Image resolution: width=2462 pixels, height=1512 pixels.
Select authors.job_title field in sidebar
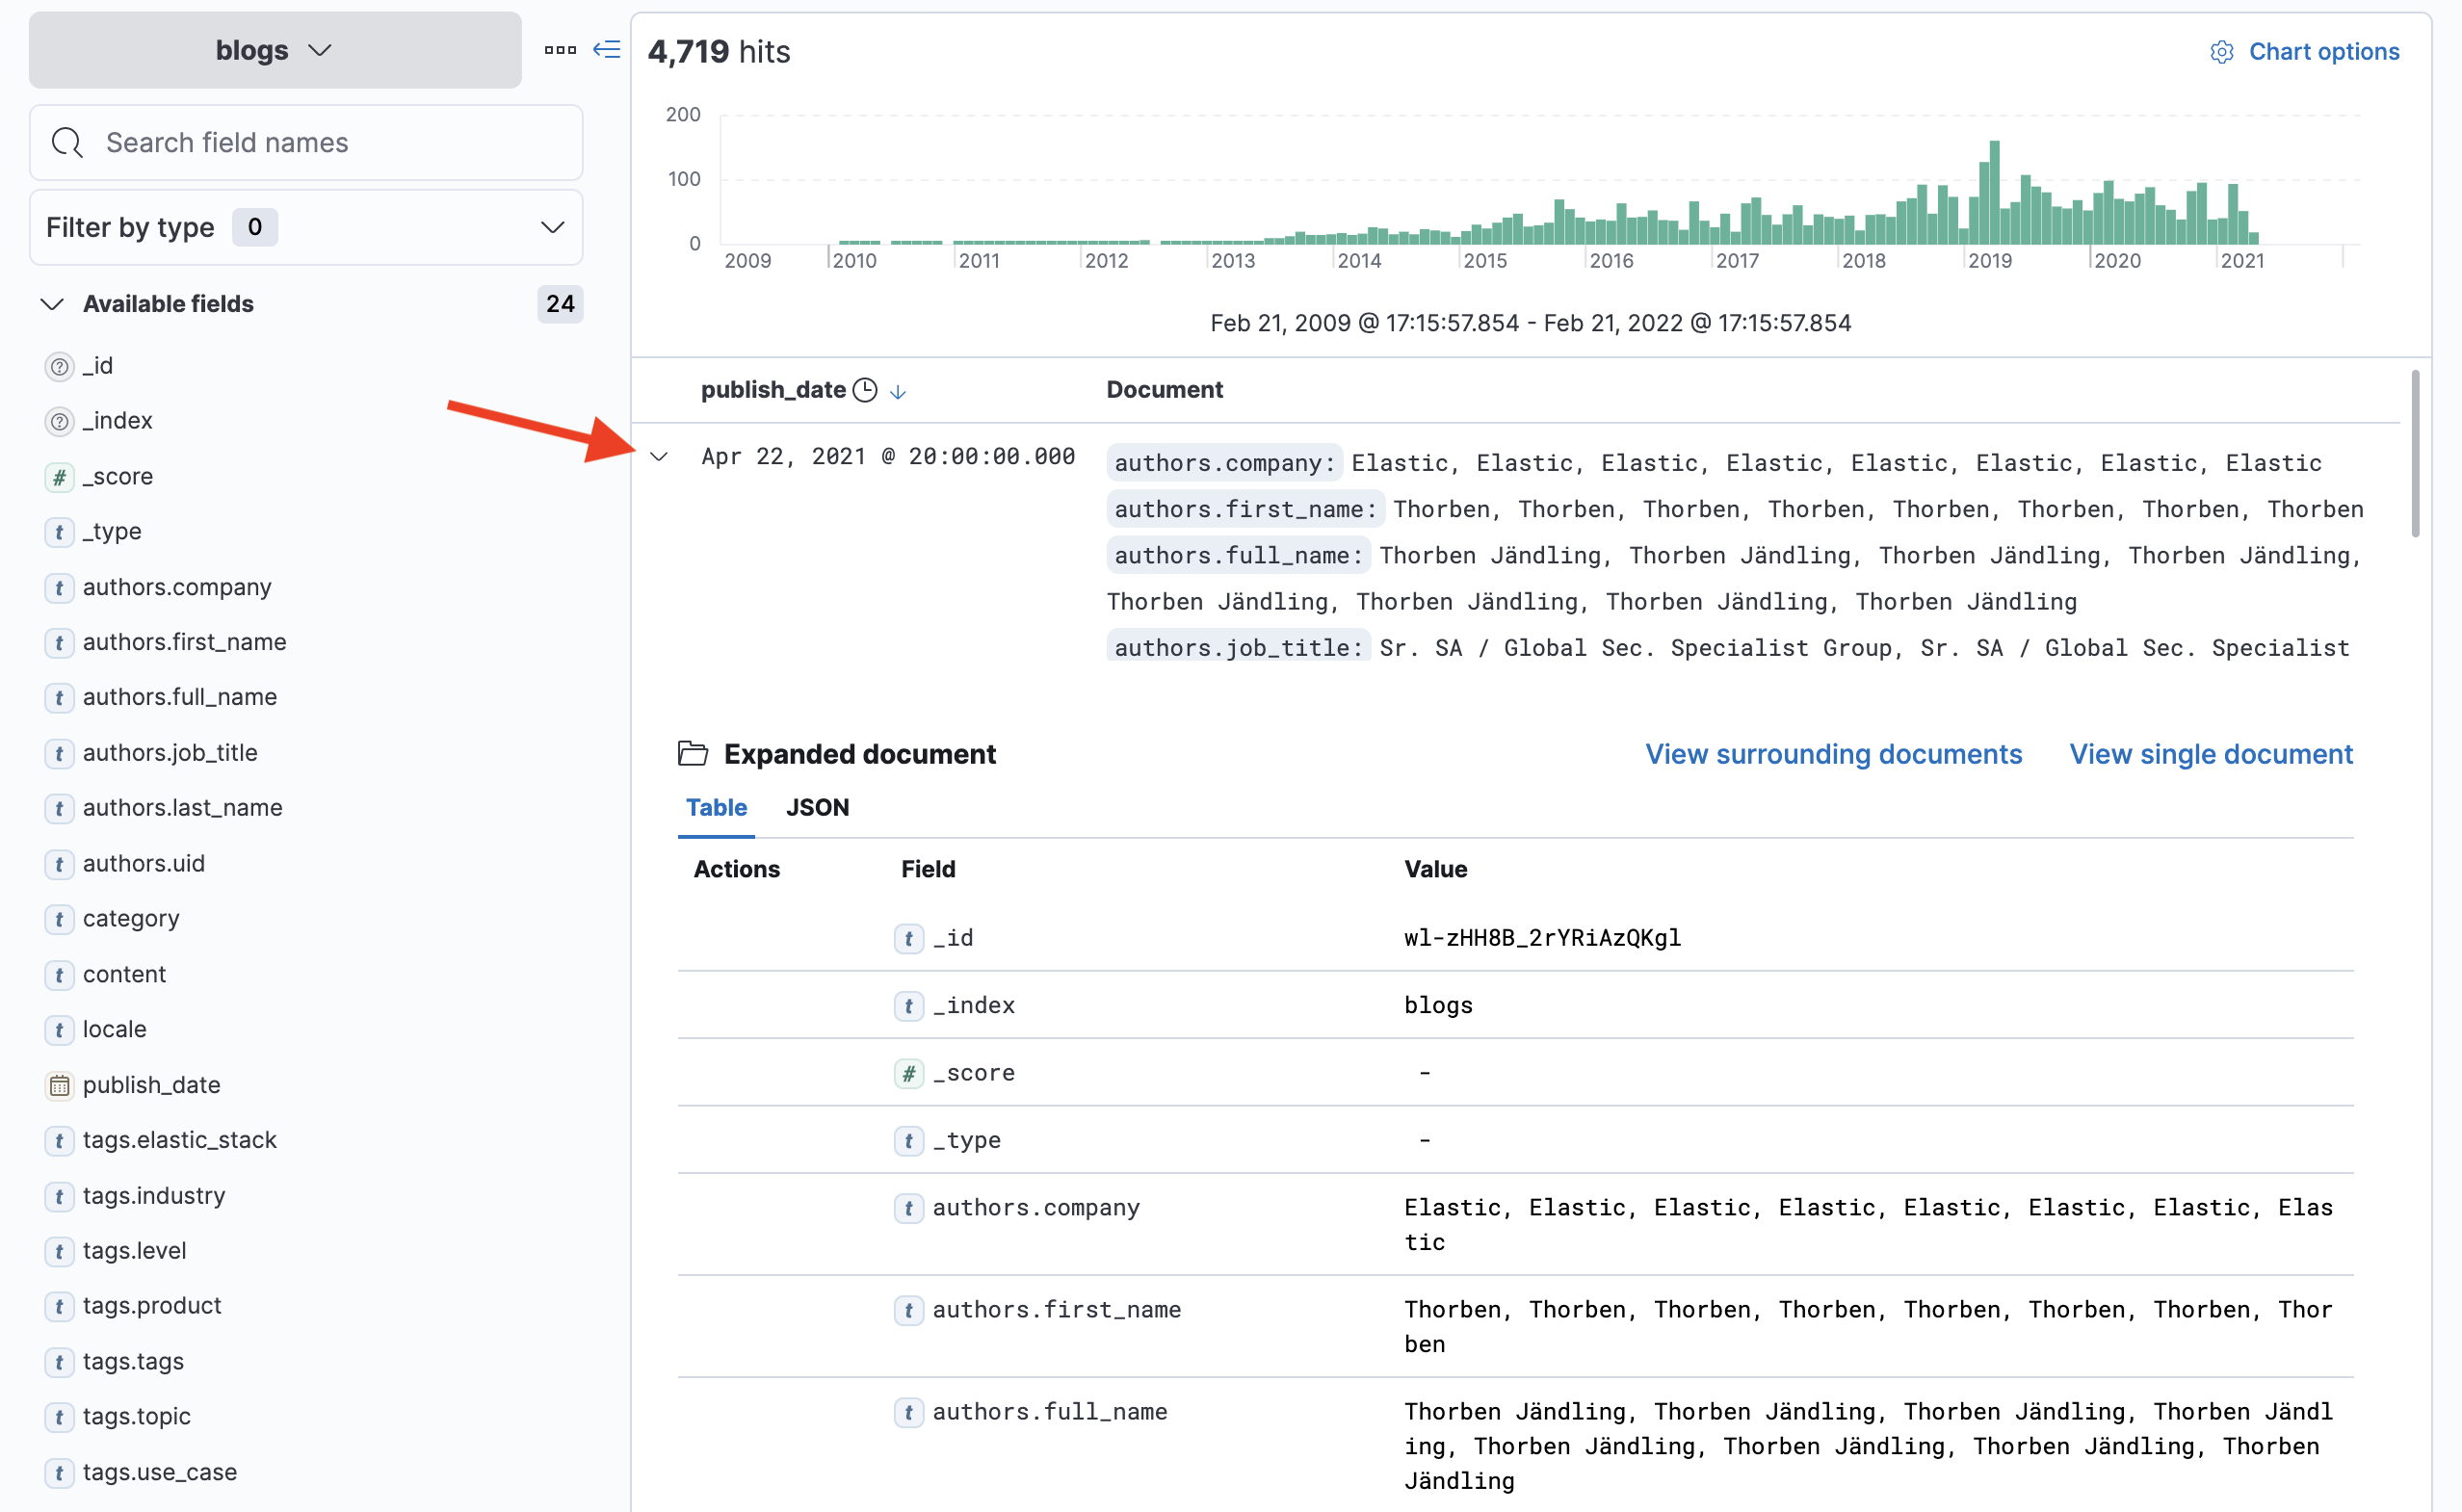point(170,753)
